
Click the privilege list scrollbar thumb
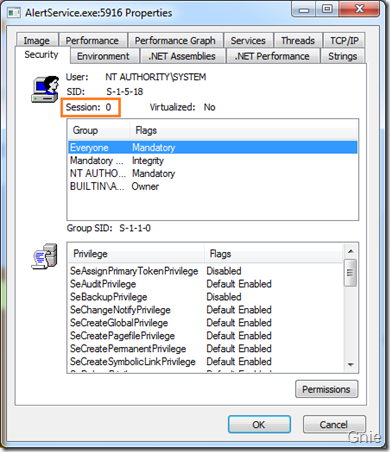(350, 273)
